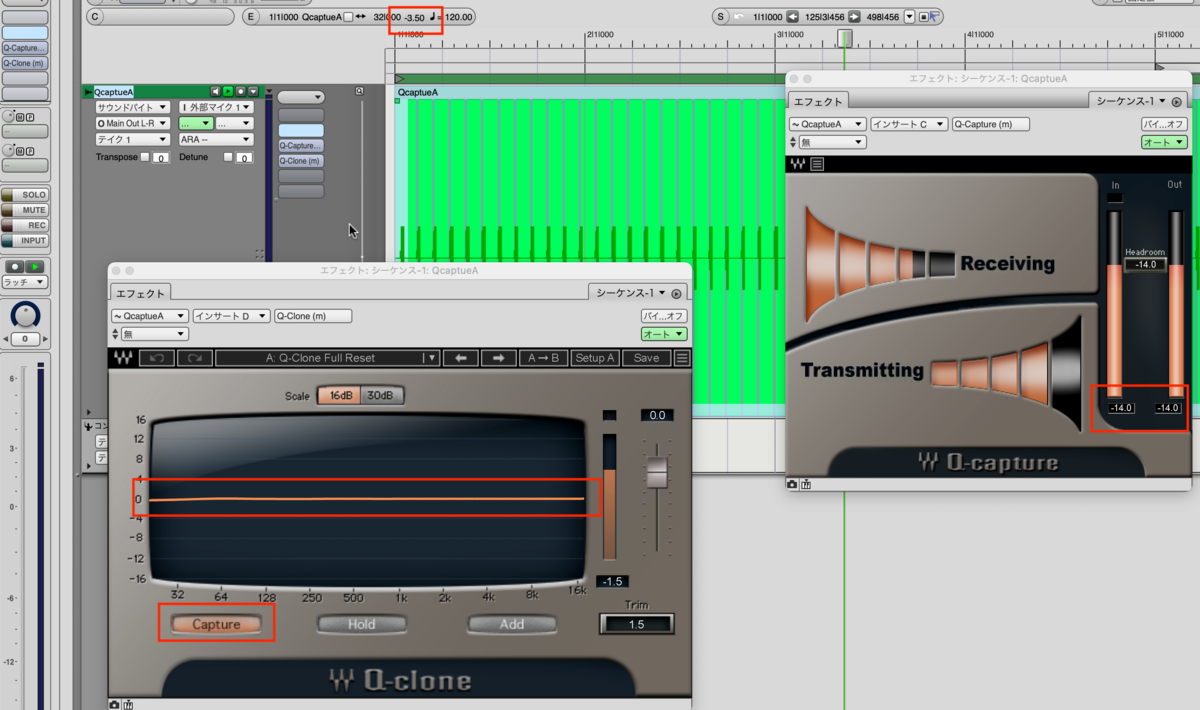The height and width of the screenshot is (710, 1200).
Task: Toggle checkbox after QcaptueA in event info bar
Action: click(x=348, y=17)
